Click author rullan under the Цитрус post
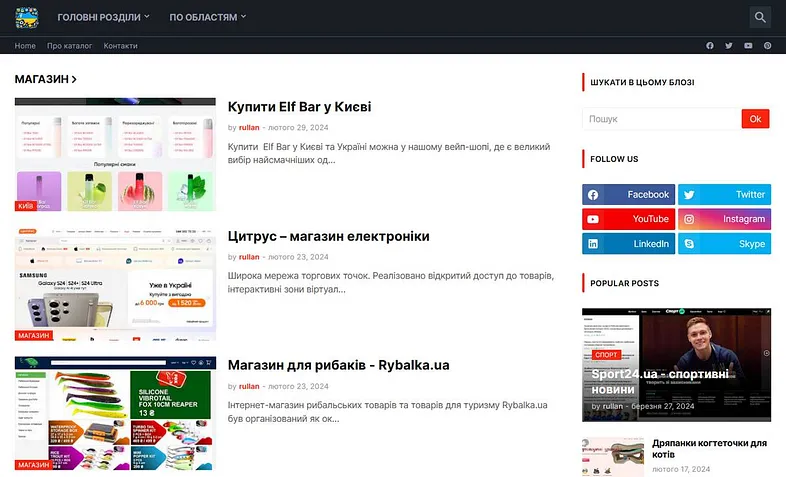 (249, 257)
